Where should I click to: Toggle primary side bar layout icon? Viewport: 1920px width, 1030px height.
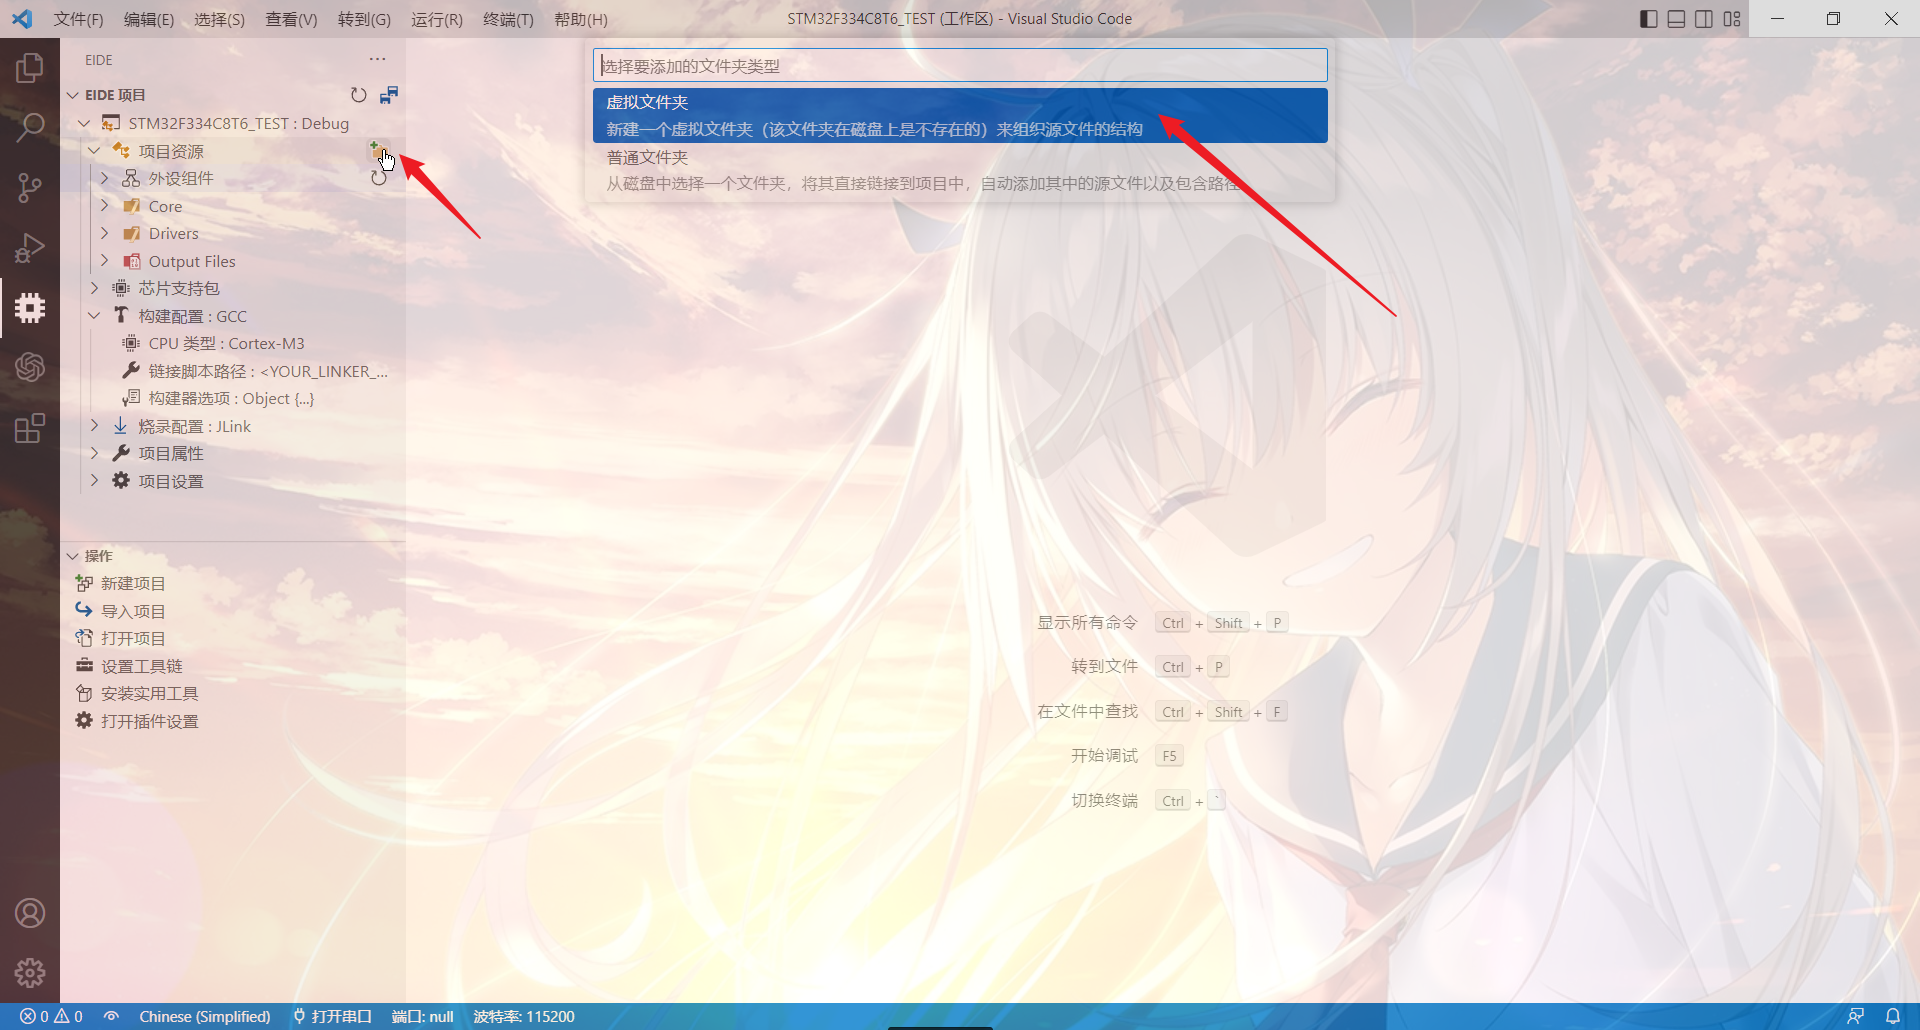point(1649,19)
